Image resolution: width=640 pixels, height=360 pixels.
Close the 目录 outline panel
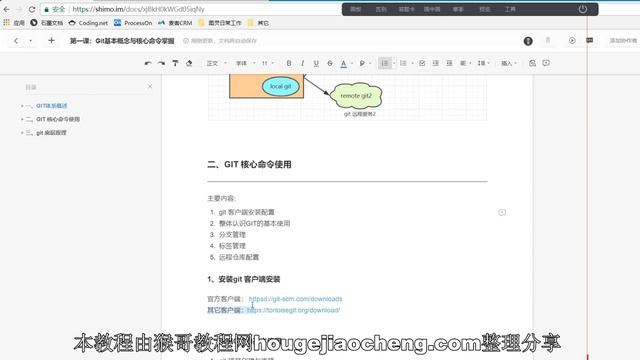click(x=150, y=87)
